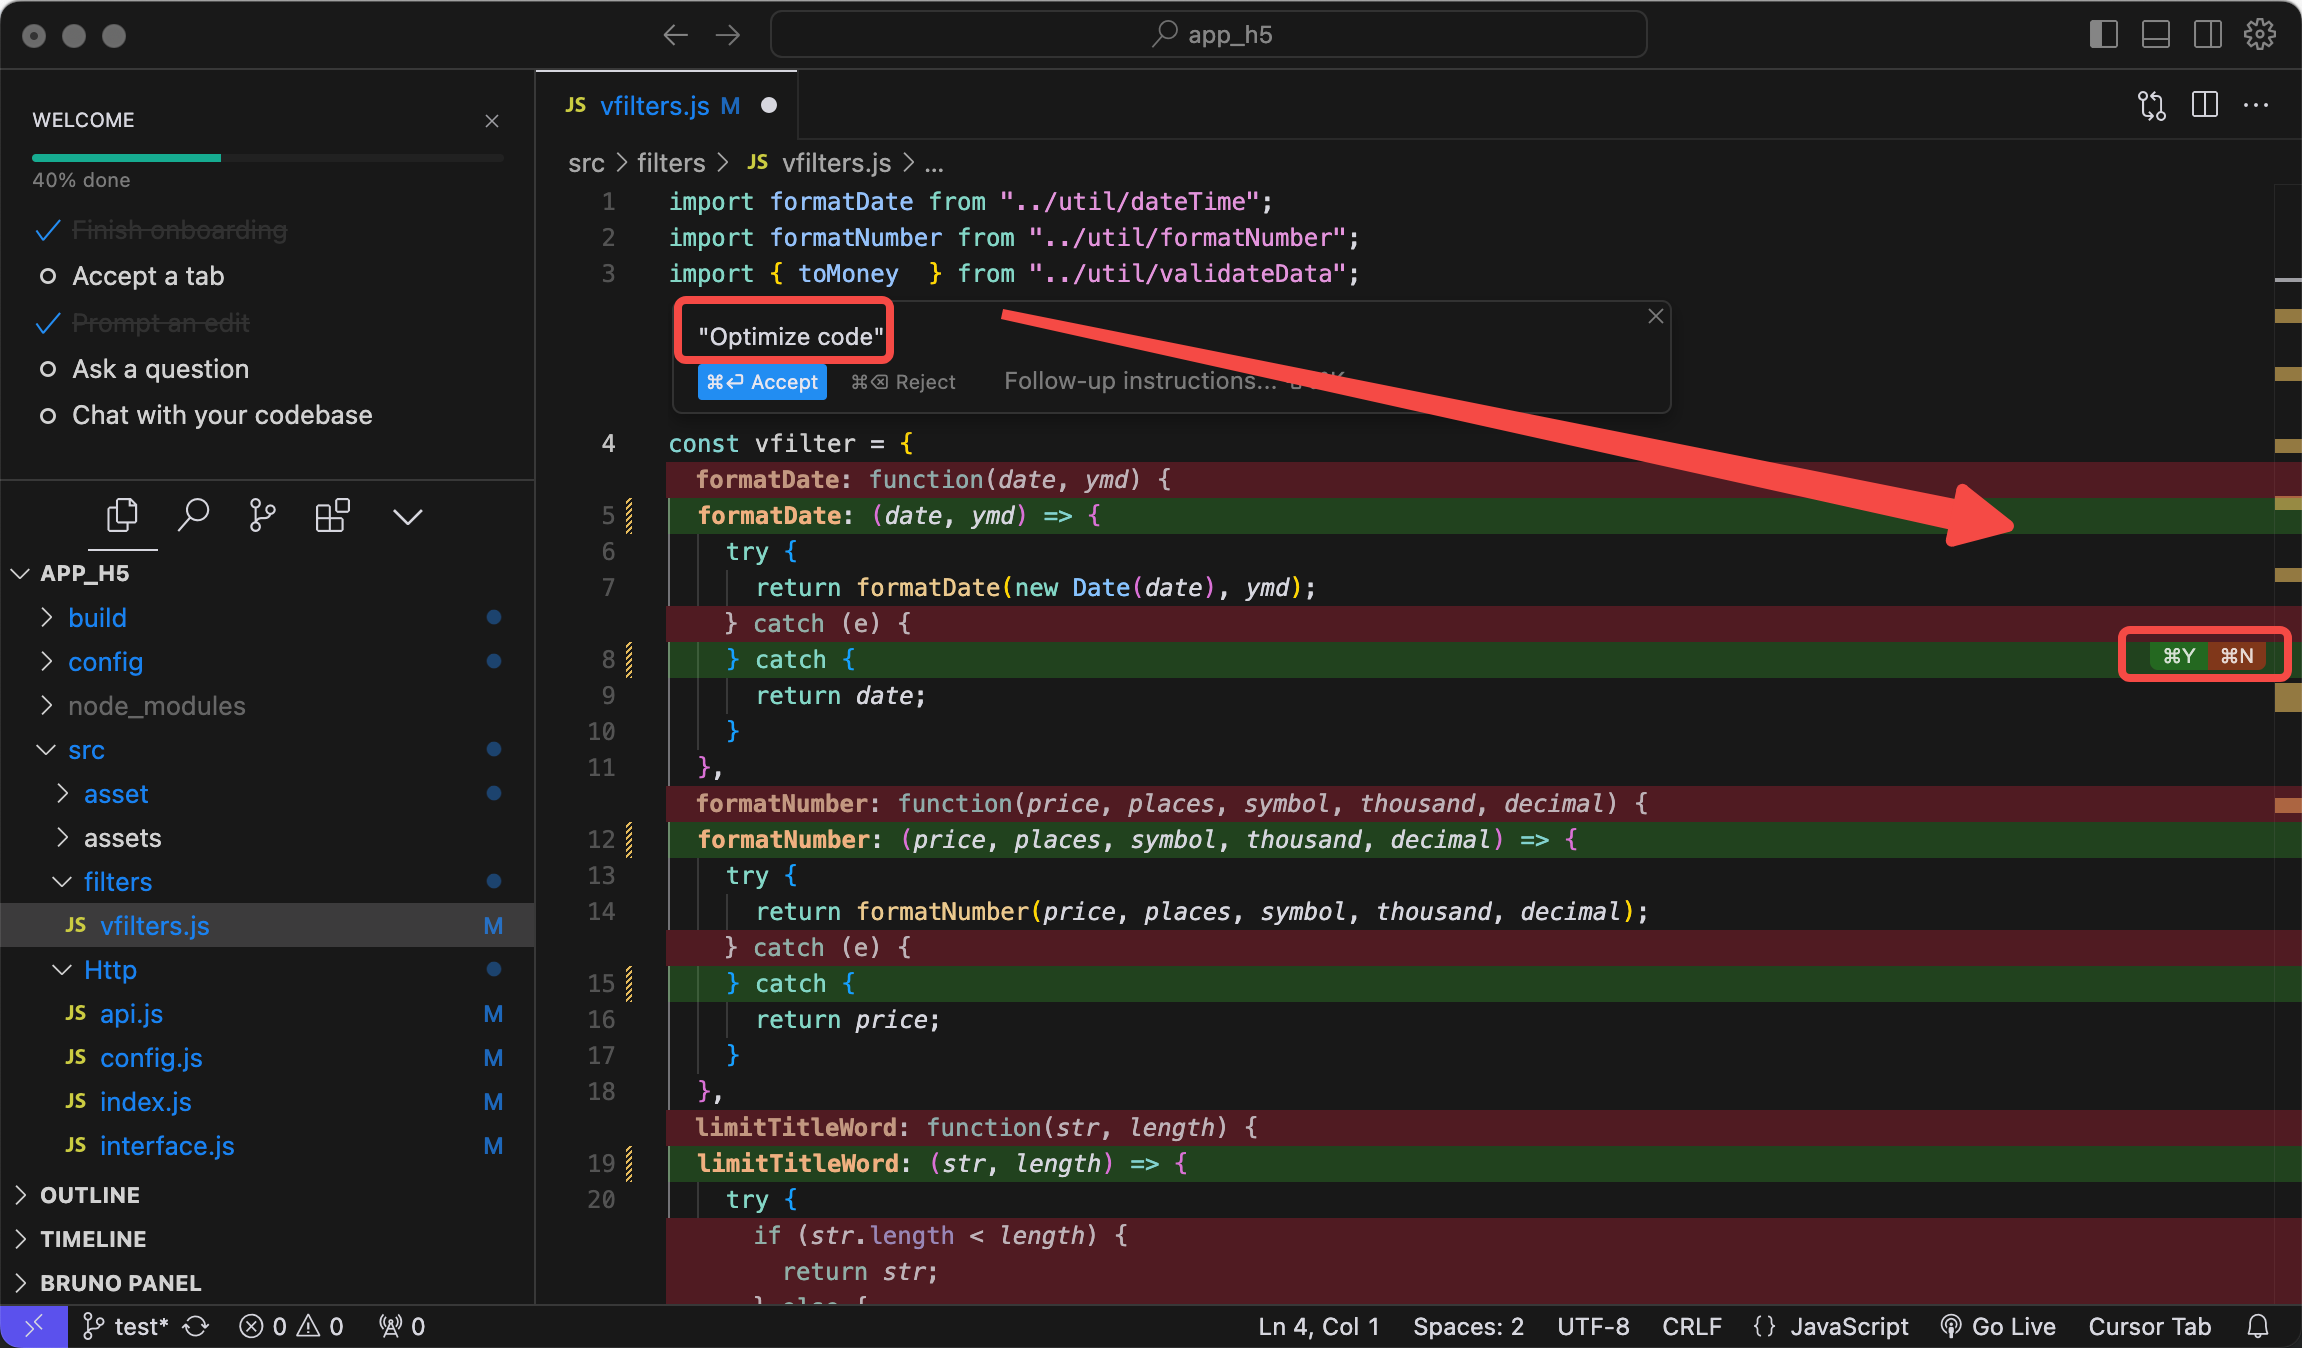
Task: Accept catch block change with ⌘Y
Action: pyautogui.click(x=2178, y=656)
